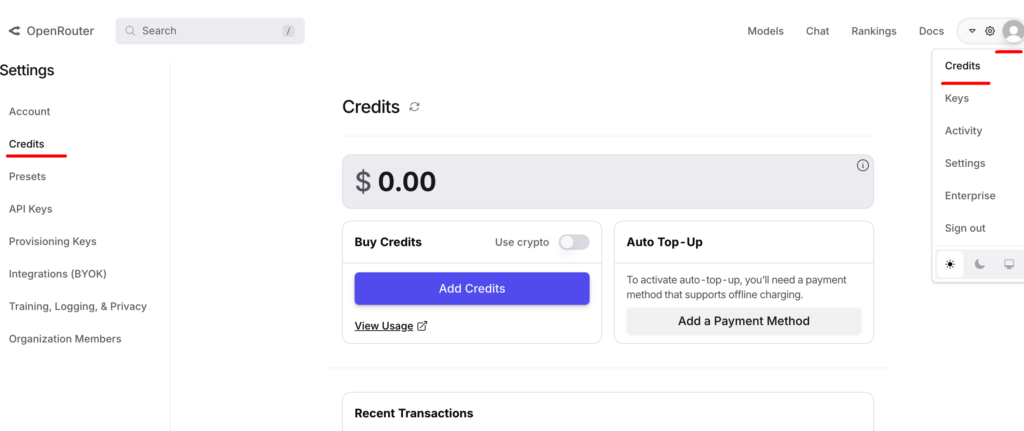Refresh the credits balance icon
1024x431 pixels.
click(414, 107)
